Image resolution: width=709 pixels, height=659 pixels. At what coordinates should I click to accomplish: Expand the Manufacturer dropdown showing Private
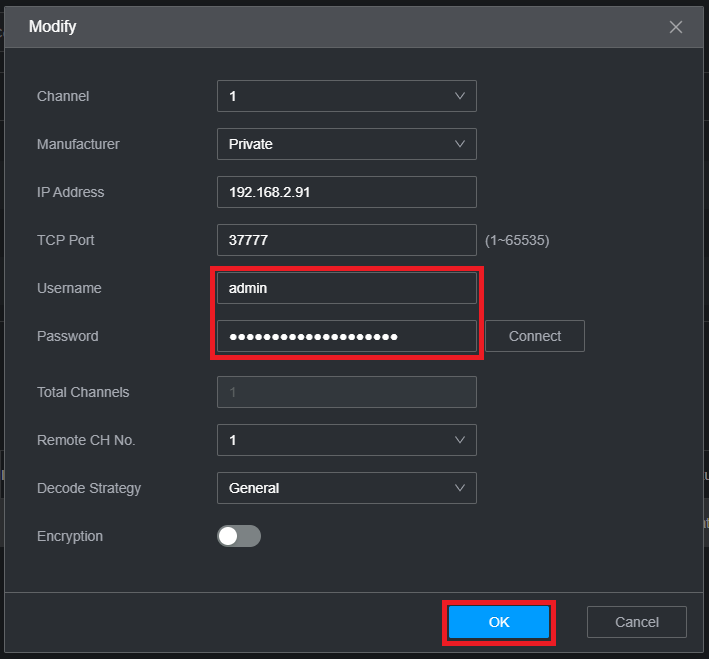click(346, 144)
